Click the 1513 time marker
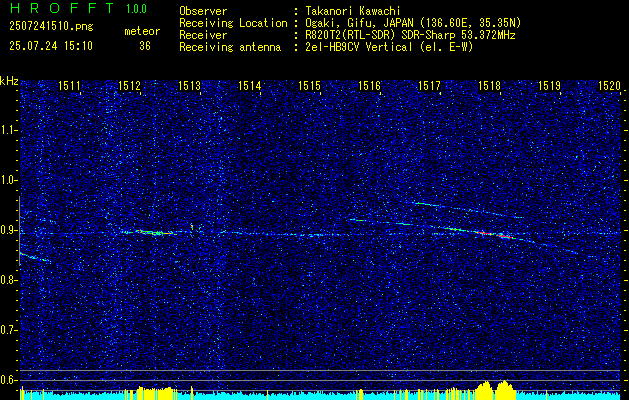Viewport: 629px width, 400px height. click(189, 85)
